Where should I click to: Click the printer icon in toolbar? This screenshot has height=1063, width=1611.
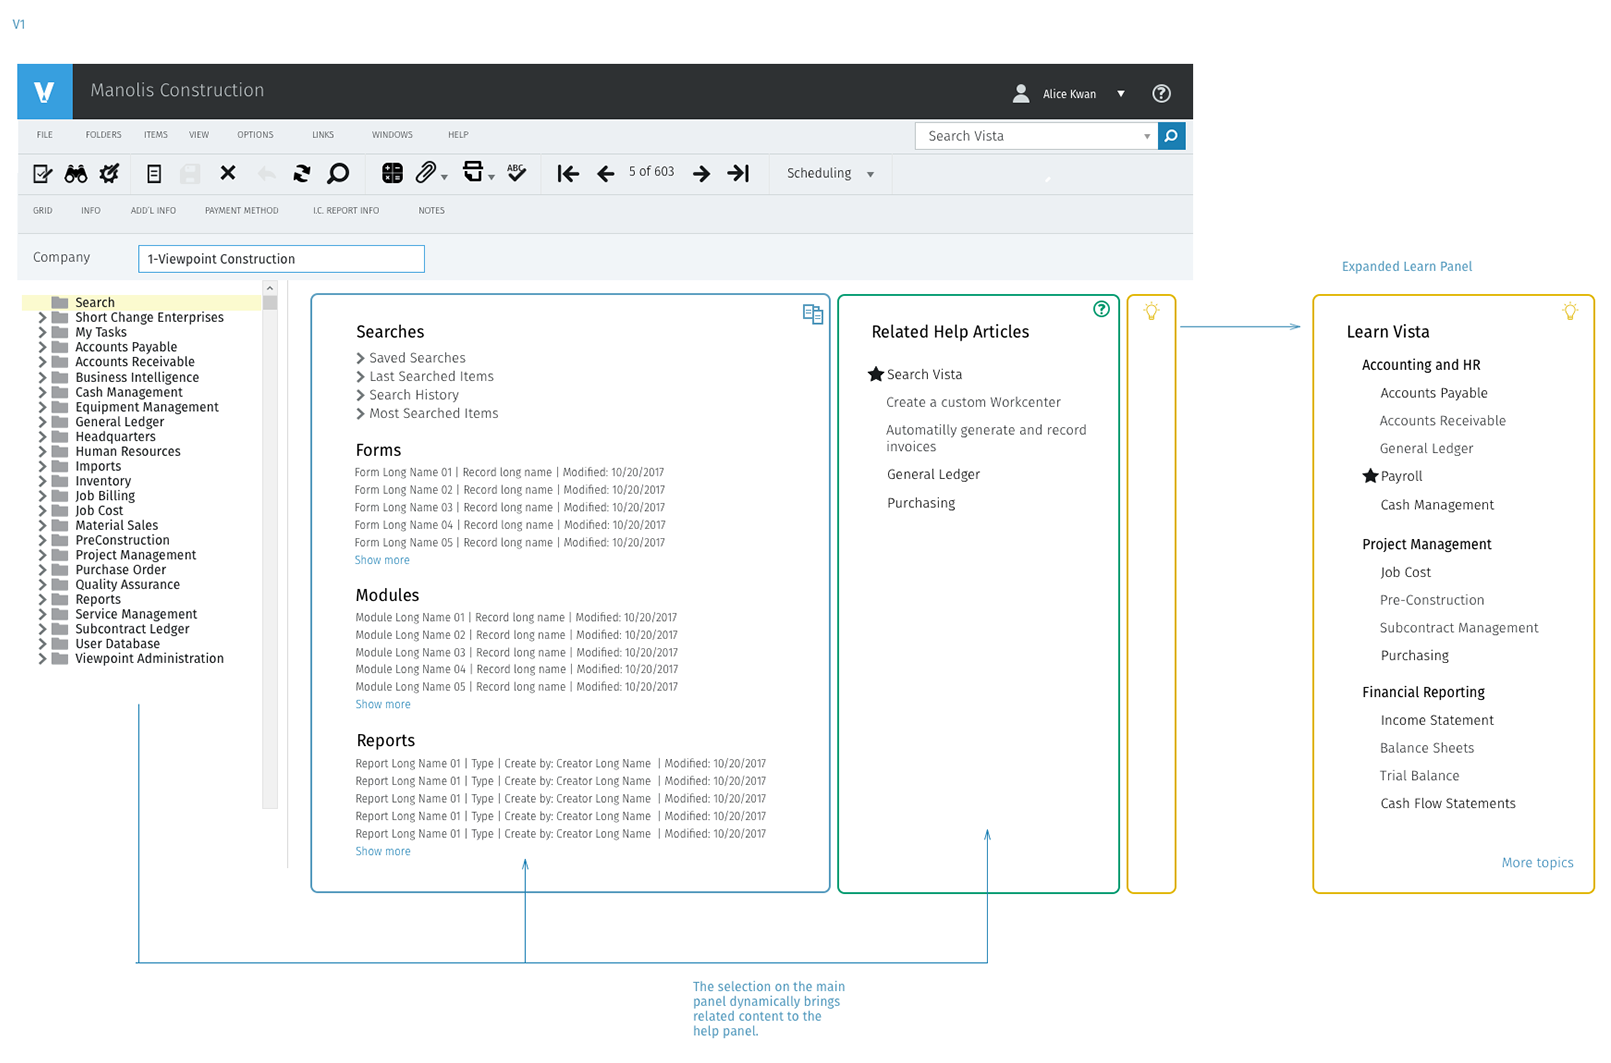(473, 172)
